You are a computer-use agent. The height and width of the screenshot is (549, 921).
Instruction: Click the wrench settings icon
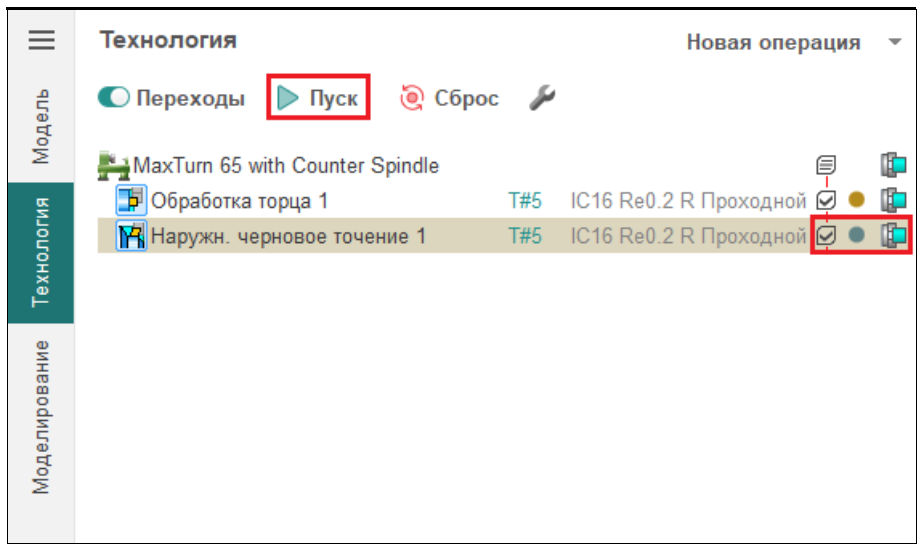(x=541, y=98)
